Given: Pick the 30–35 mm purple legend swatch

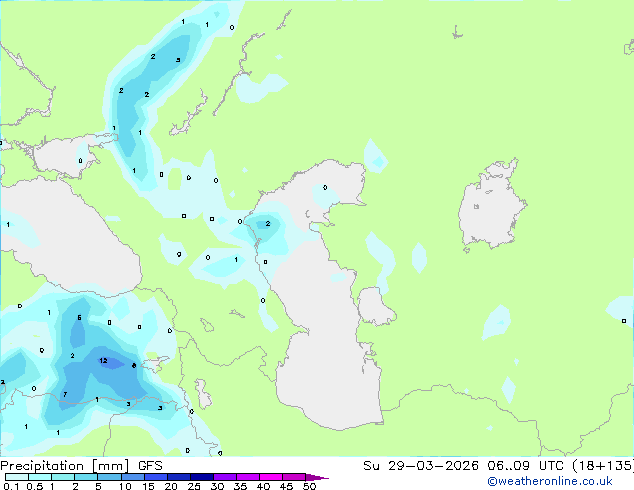Looking at the screenshot, I should coord(225,477).
